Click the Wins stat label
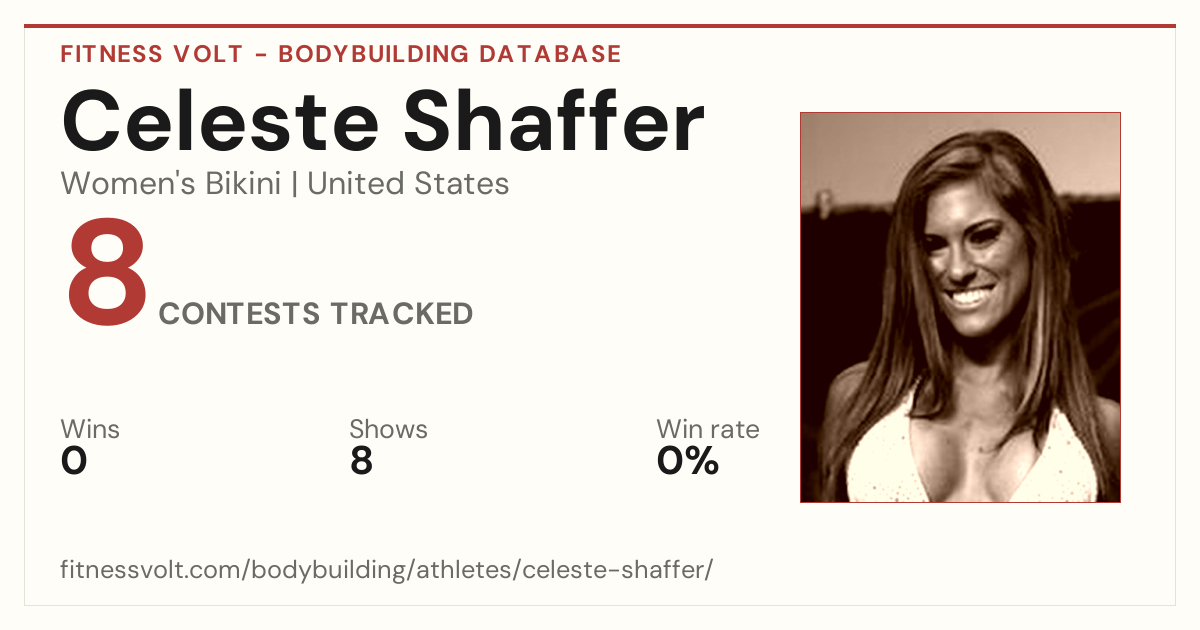Viewport: 1200px width, 630px height. 90,430
